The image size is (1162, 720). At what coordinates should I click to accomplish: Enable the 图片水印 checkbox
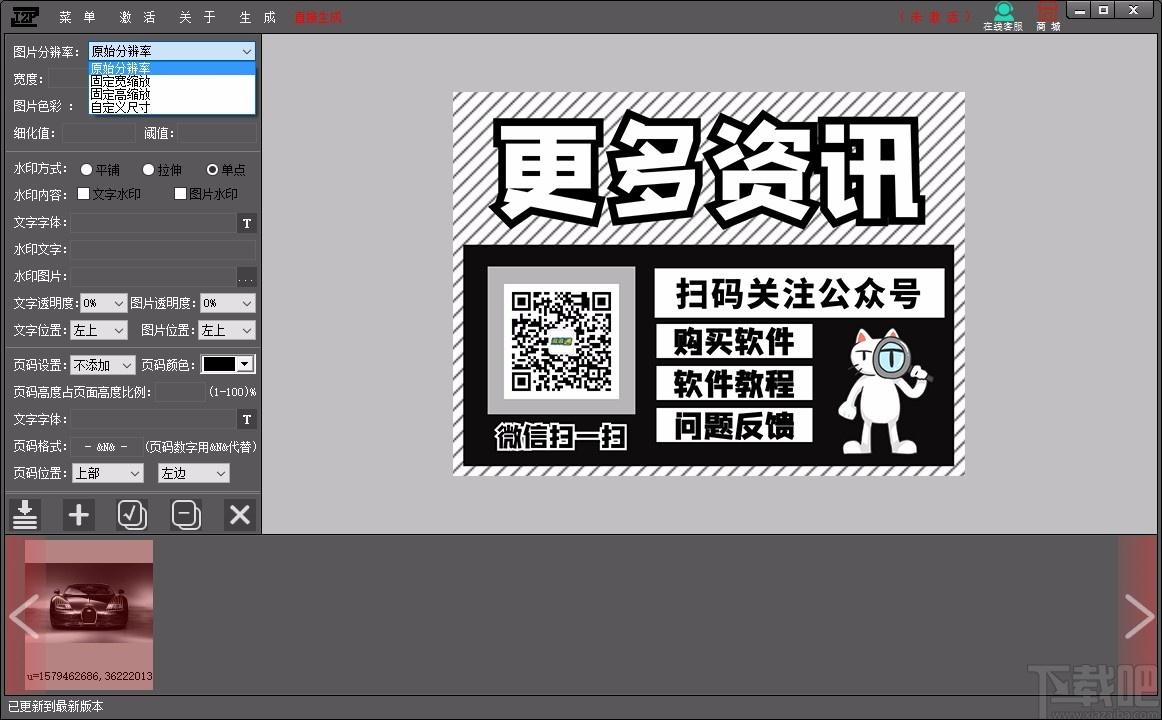click(205, 193)
